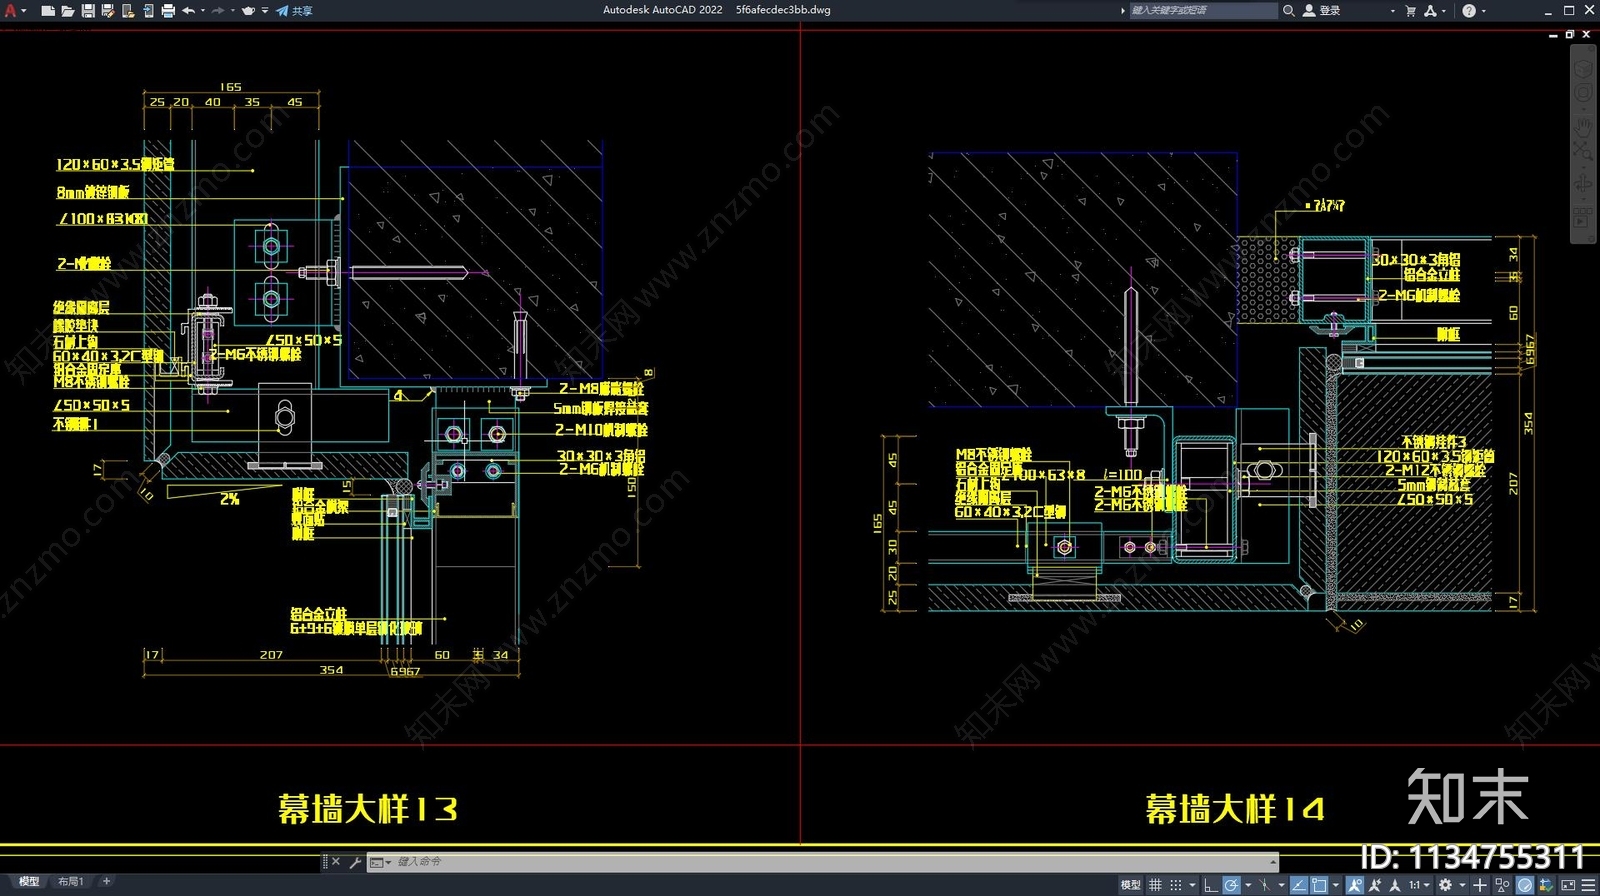Click the annotation monitor plus icon
The width and height of the screenshot is (1600, 896).
tap(1480, 885)
